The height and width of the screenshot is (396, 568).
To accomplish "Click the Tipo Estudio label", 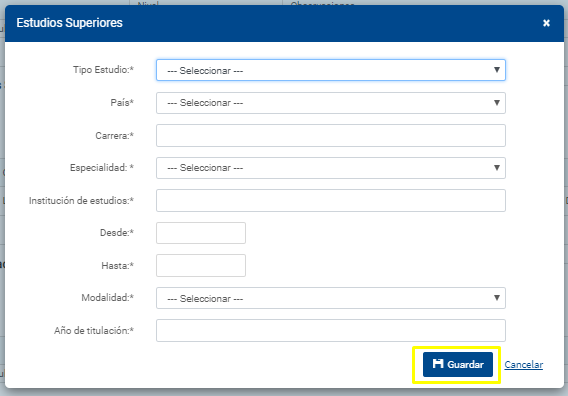I will [103, 70].
